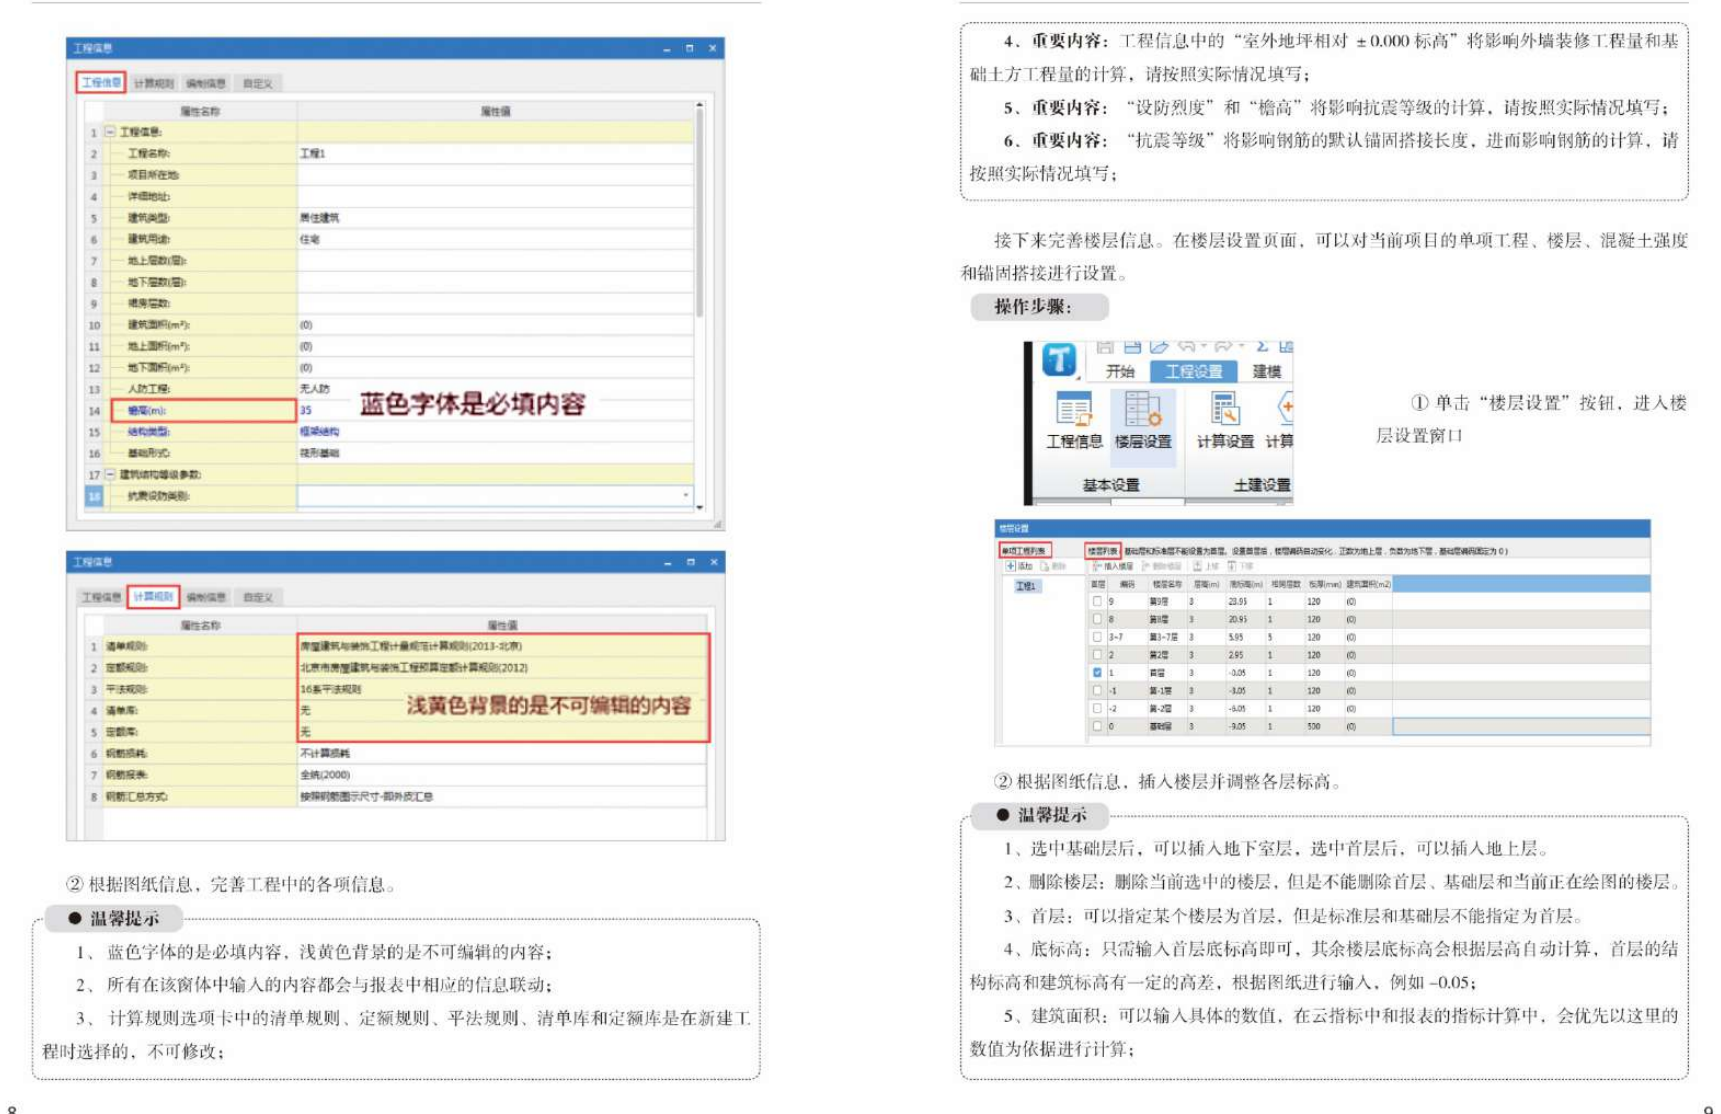
Task: Open the 建模 ribbon tab
Action: pos(1266,371)
